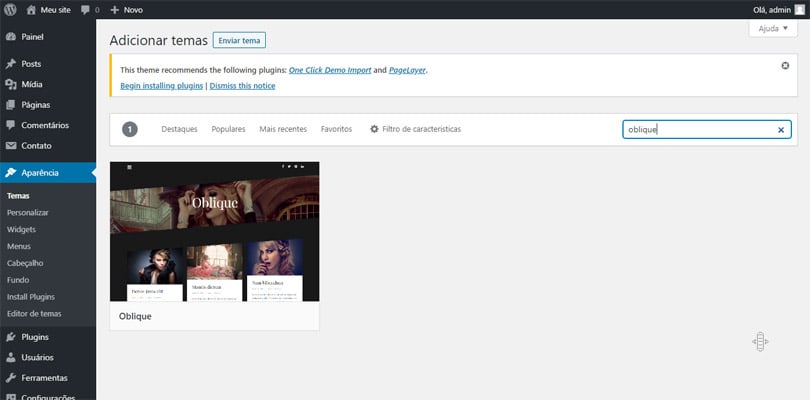
Task: Open the PageLayer plugin link
Action: (408, 70)
